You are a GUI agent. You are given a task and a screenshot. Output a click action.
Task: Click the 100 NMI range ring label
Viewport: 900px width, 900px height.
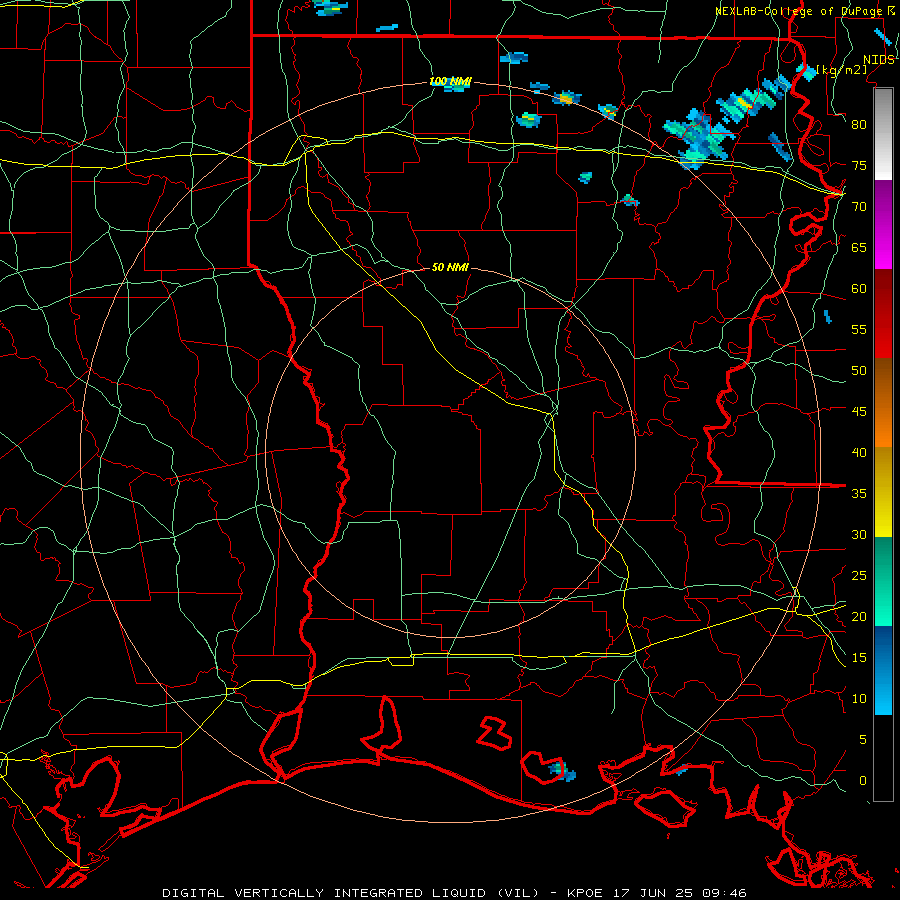450,82
